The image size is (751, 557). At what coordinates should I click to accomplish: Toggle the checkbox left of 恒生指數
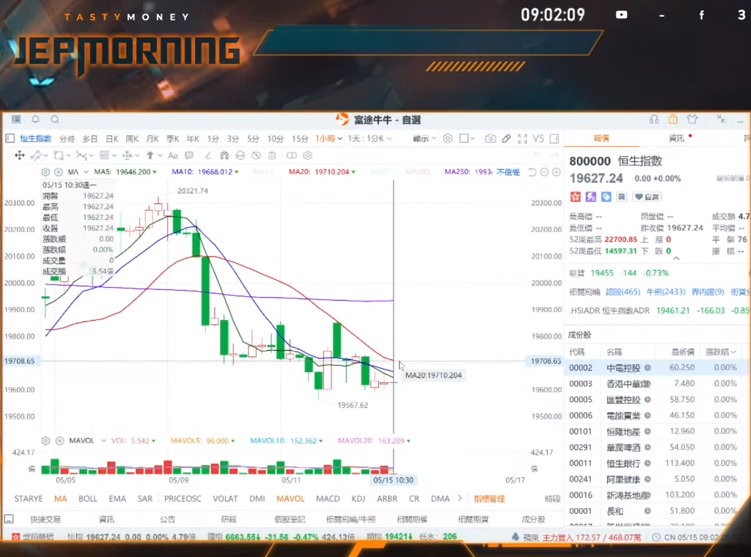tap(10, 139)
